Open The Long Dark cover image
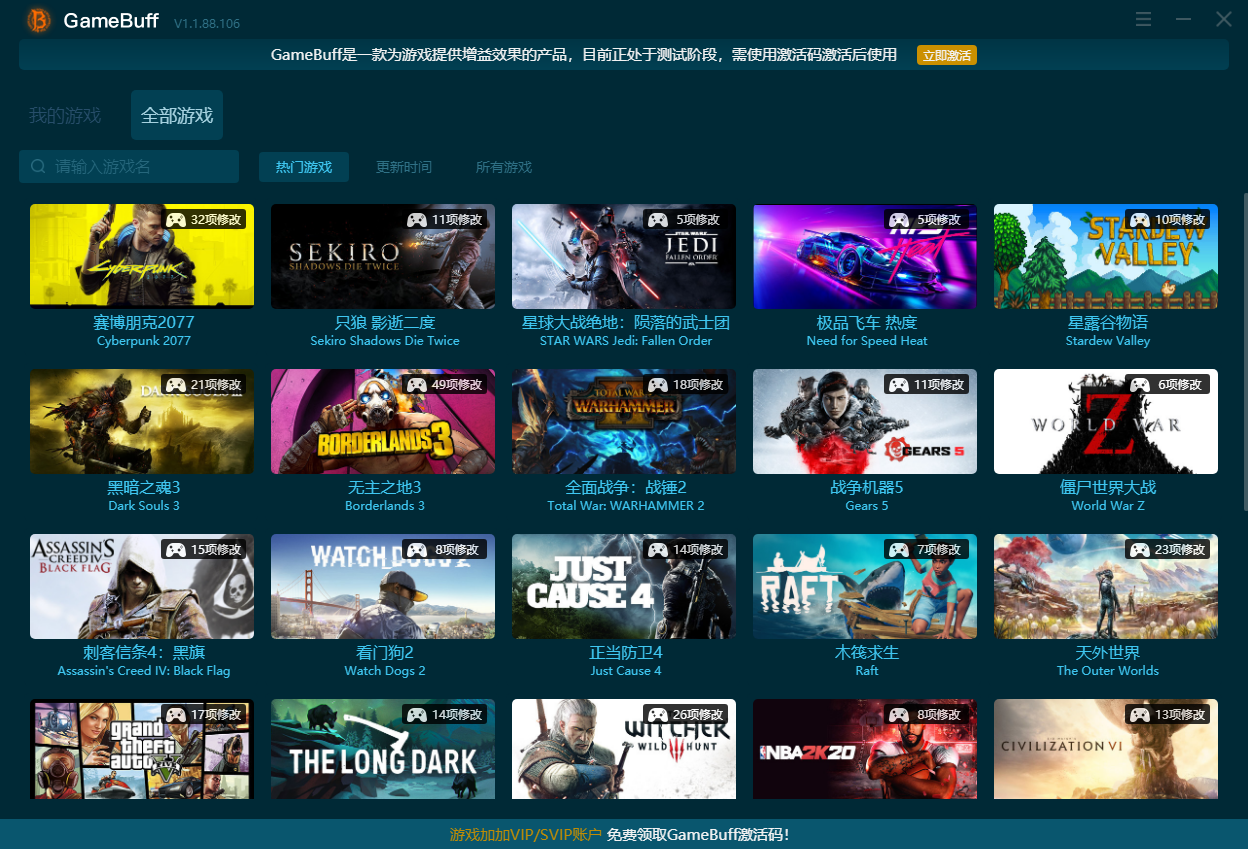The width and height of the screenshot is (1248, 849). pos(383,750)
